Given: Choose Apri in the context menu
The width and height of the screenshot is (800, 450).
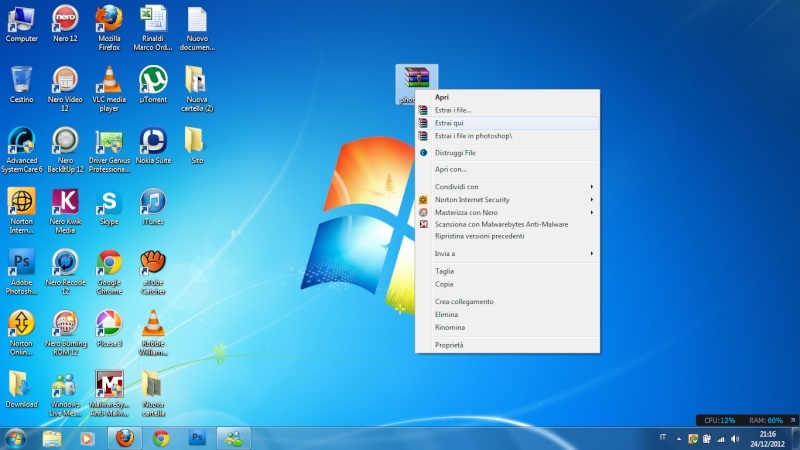Looking at the screenshot, I should (508, 97).
